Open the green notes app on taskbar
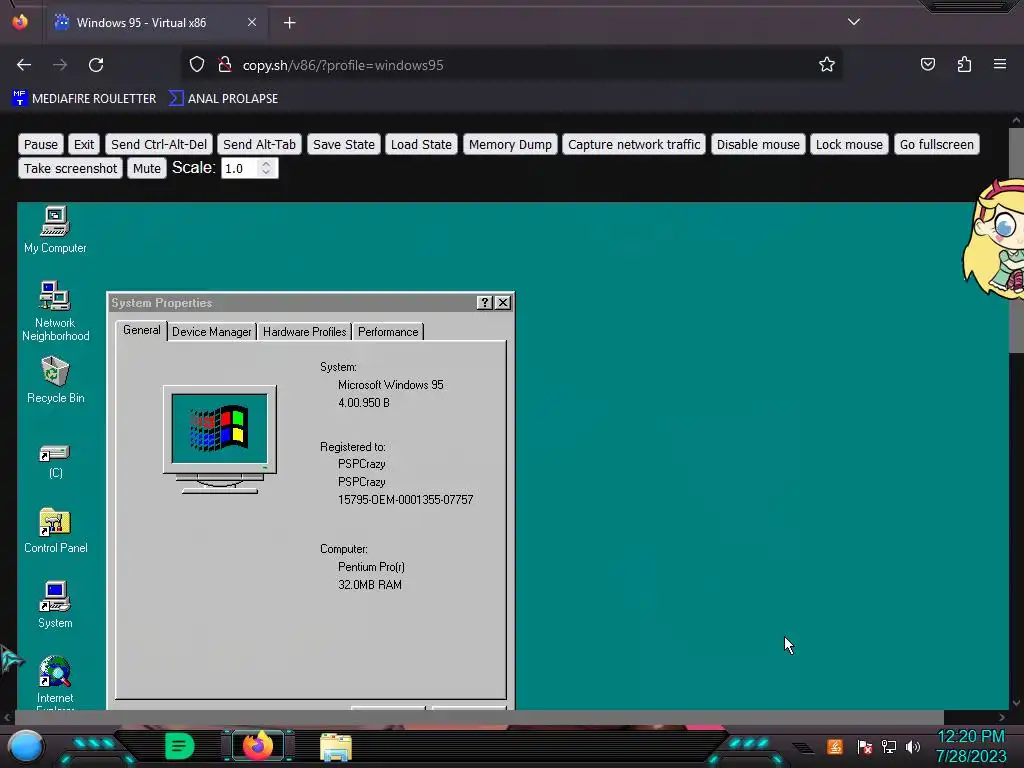The width and height of the screenshot is (1024, 768). 179,746
